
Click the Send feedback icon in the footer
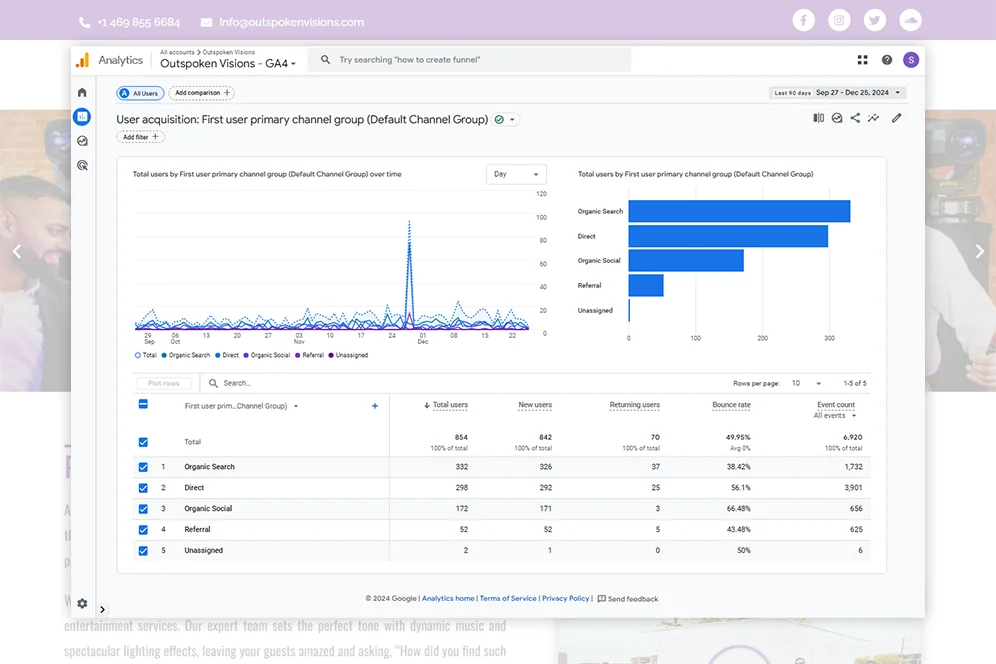tap(602, 599)
